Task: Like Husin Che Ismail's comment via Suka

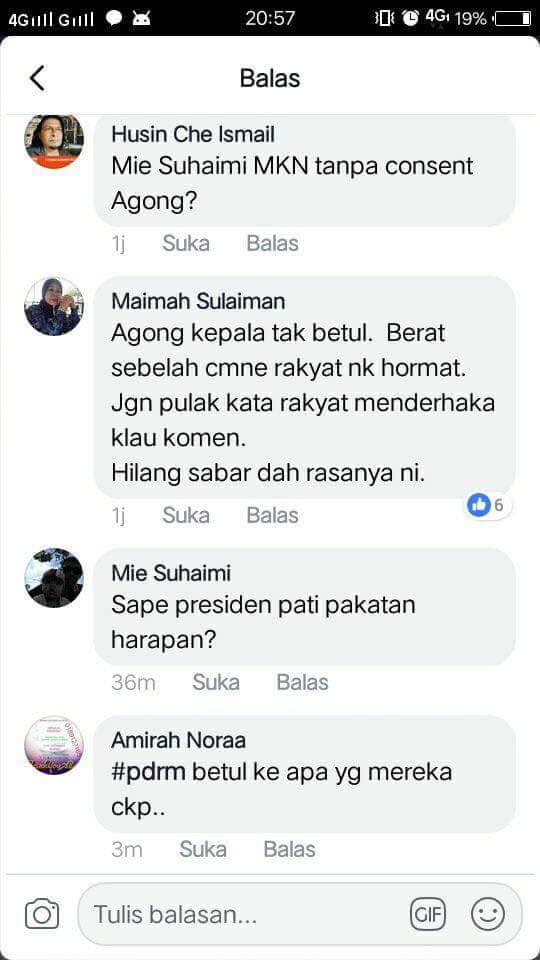Action: (x=186, y=244)
